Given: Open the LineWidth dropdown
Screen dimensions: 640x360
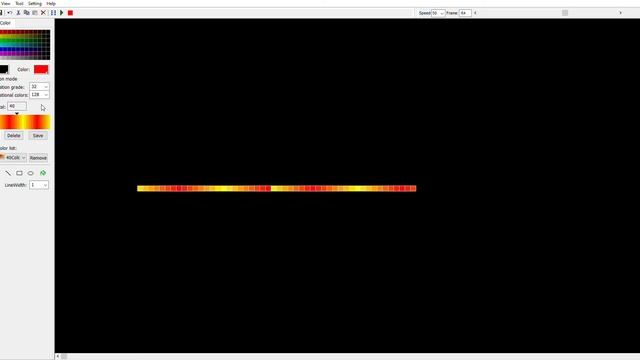Looking at the screenshot, I should pyautogui.click(x=39, y=185).
